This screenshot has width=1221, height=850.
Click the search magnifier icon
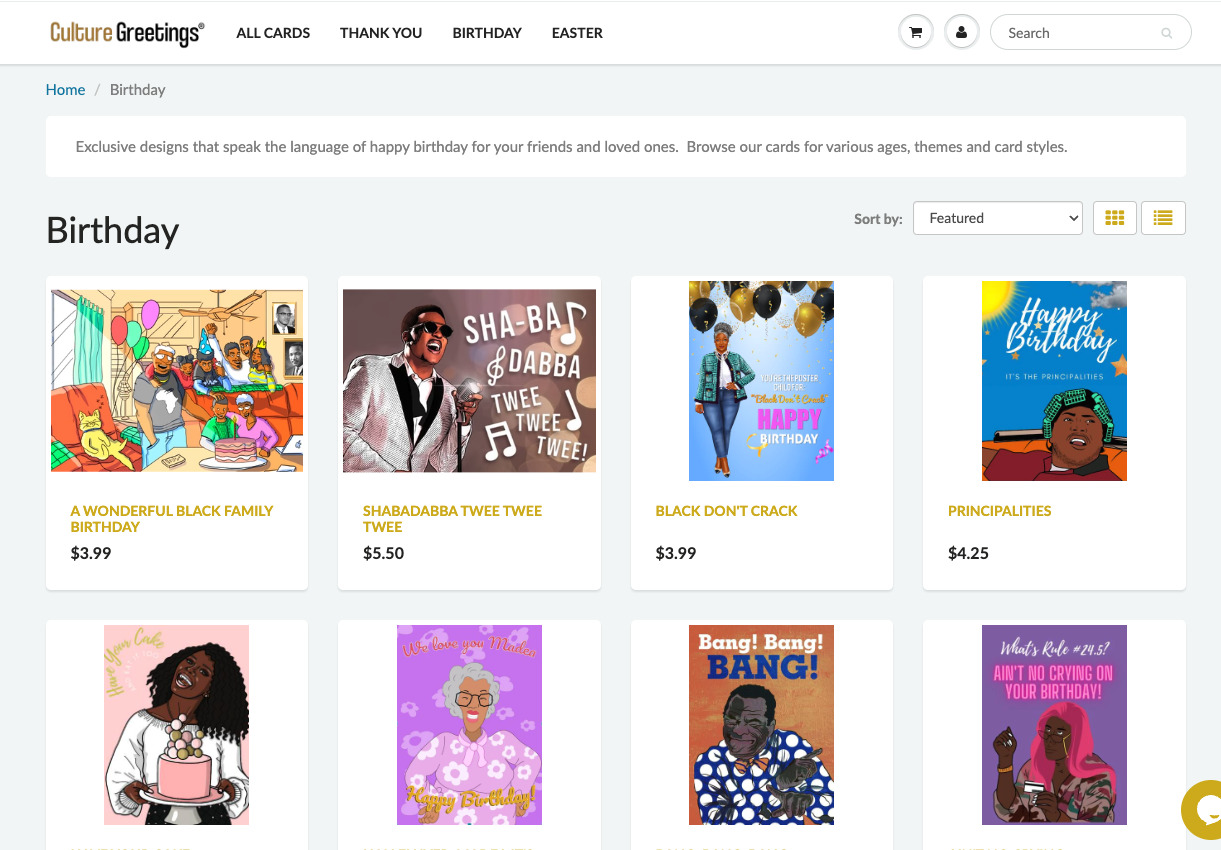click(1166, 33)
